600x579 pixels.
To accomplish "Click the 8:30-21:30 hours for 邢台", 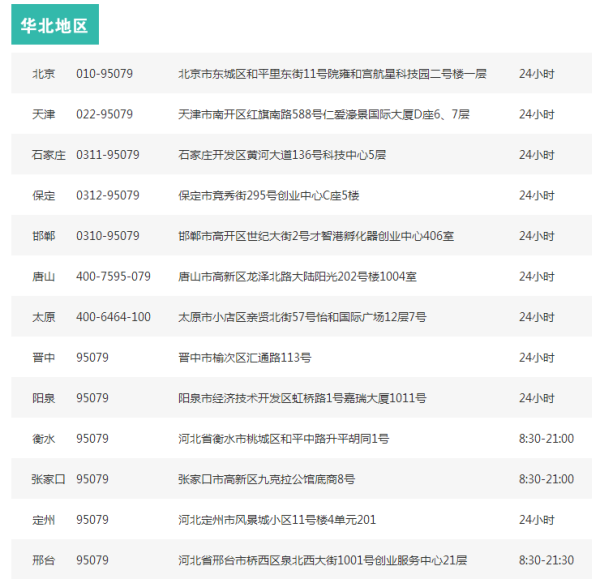I will tap(546, 560).
